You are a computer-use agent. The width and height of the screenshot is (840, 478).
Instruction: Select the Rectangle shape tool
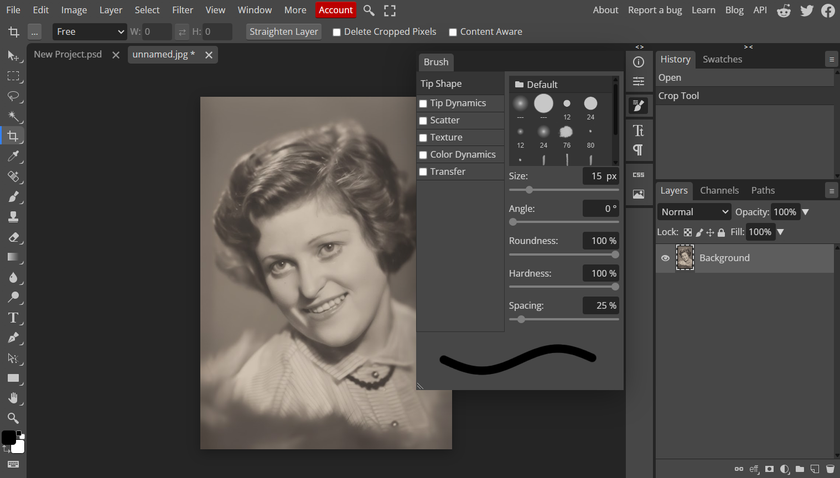point(13,378)
